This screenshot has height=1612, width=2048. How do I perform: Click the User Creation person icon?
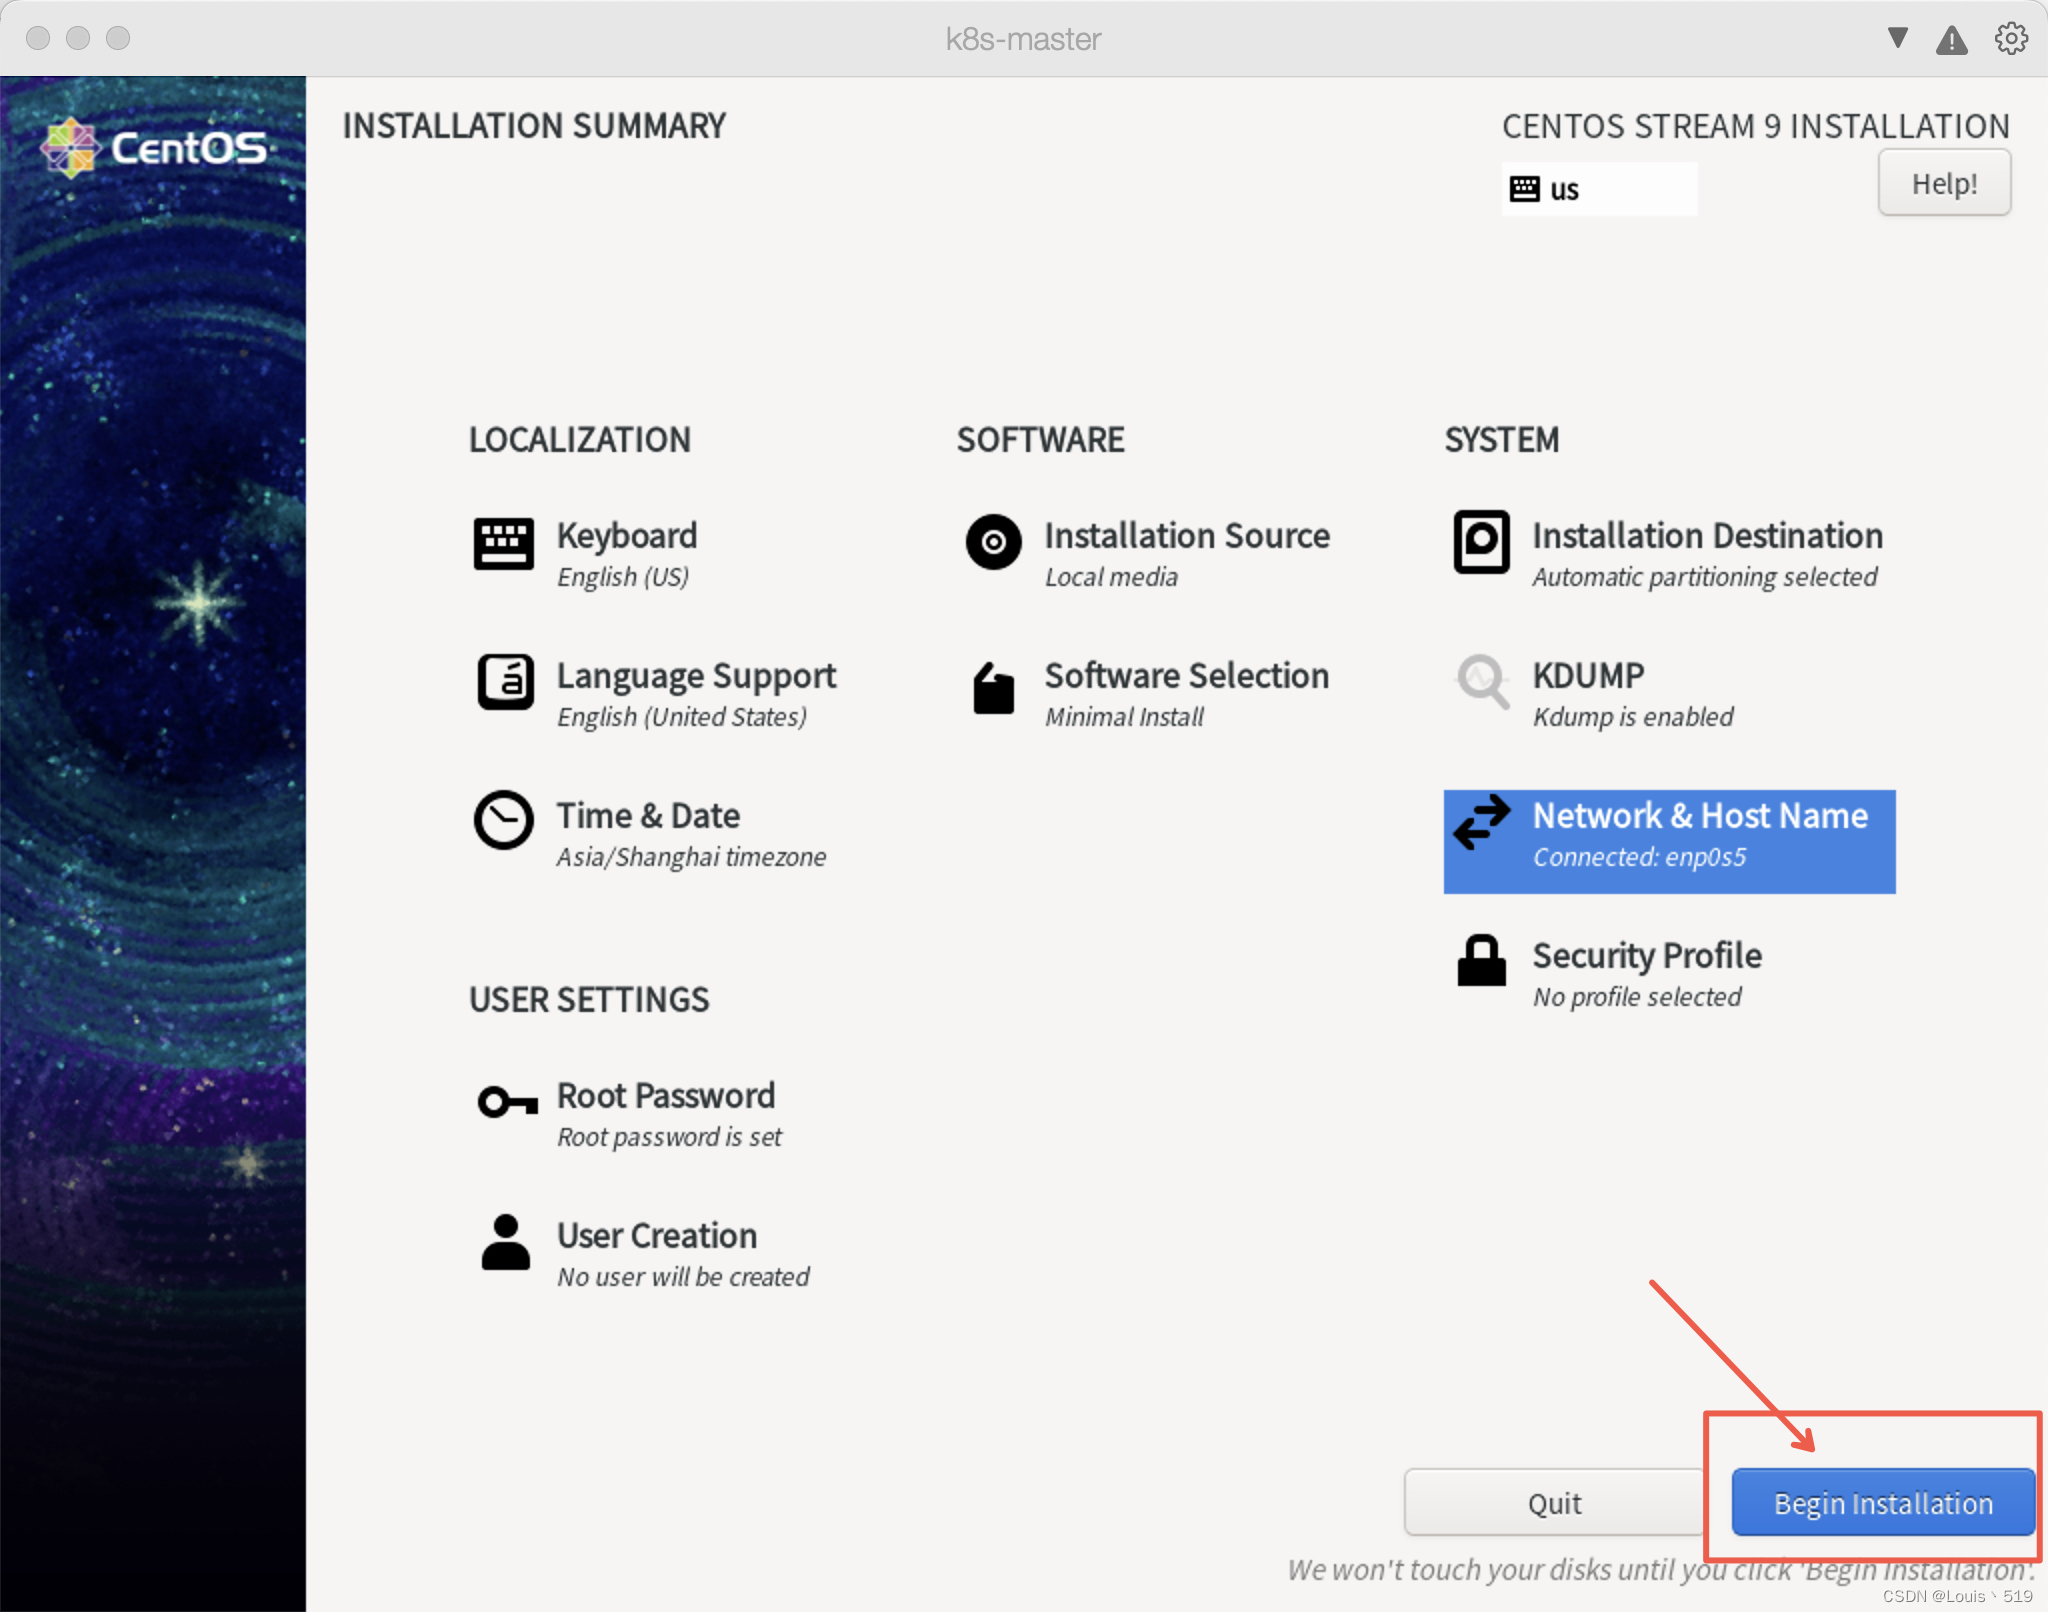(505, 1242)
